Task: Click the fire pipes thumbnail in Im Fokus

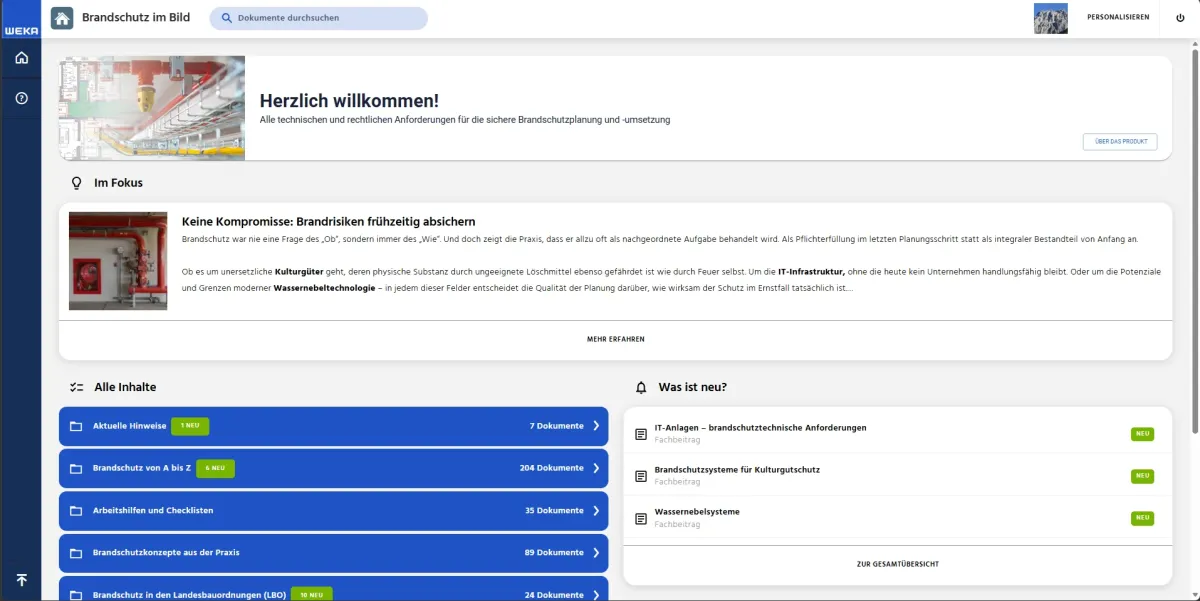Action: [118, 261]
